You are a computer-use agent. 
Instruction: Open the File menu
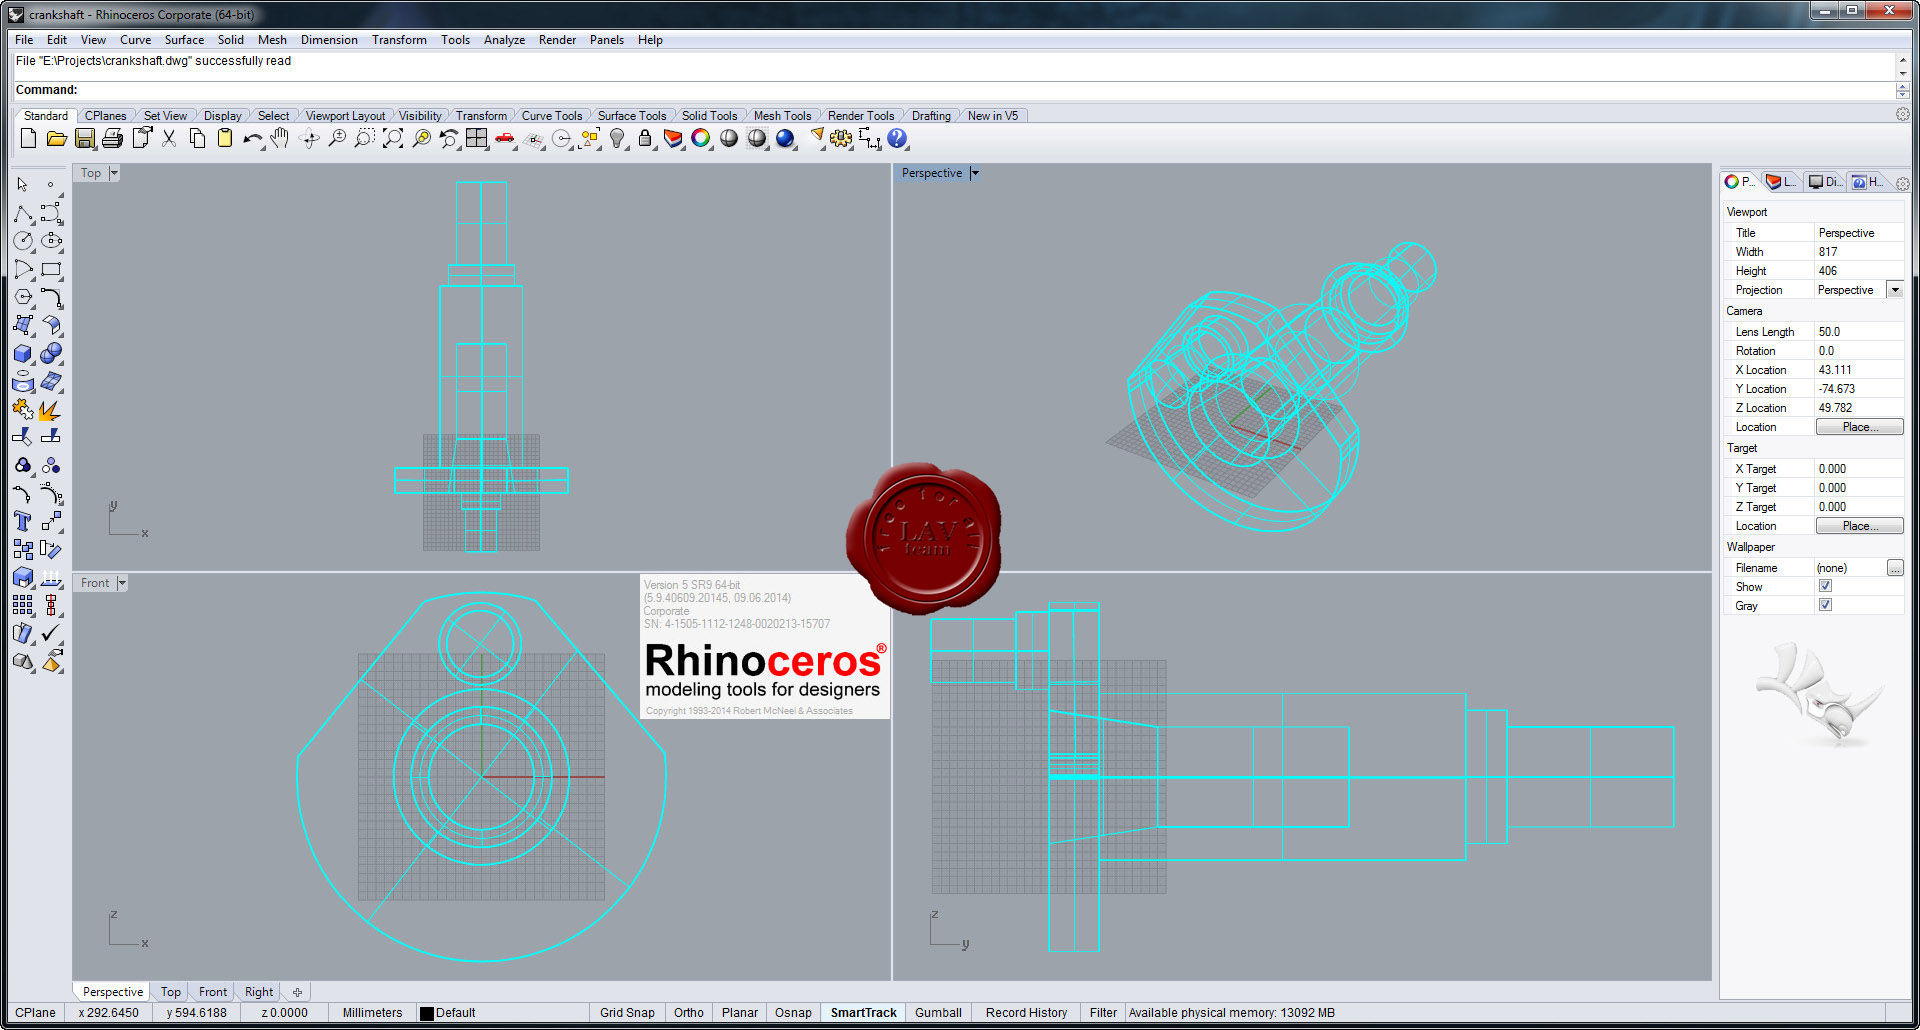(24, 40)
